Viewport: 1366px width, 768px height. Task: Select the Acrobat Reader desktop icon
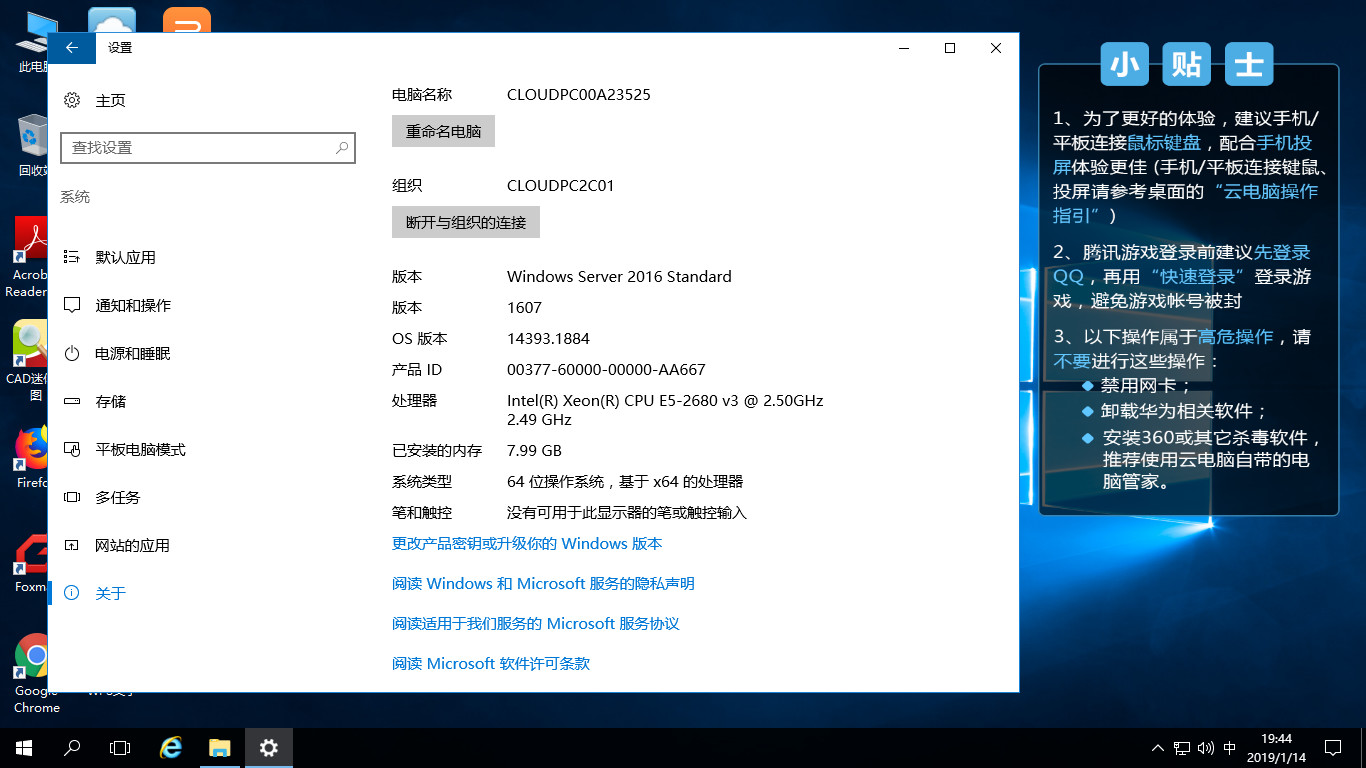pos(30,257)
